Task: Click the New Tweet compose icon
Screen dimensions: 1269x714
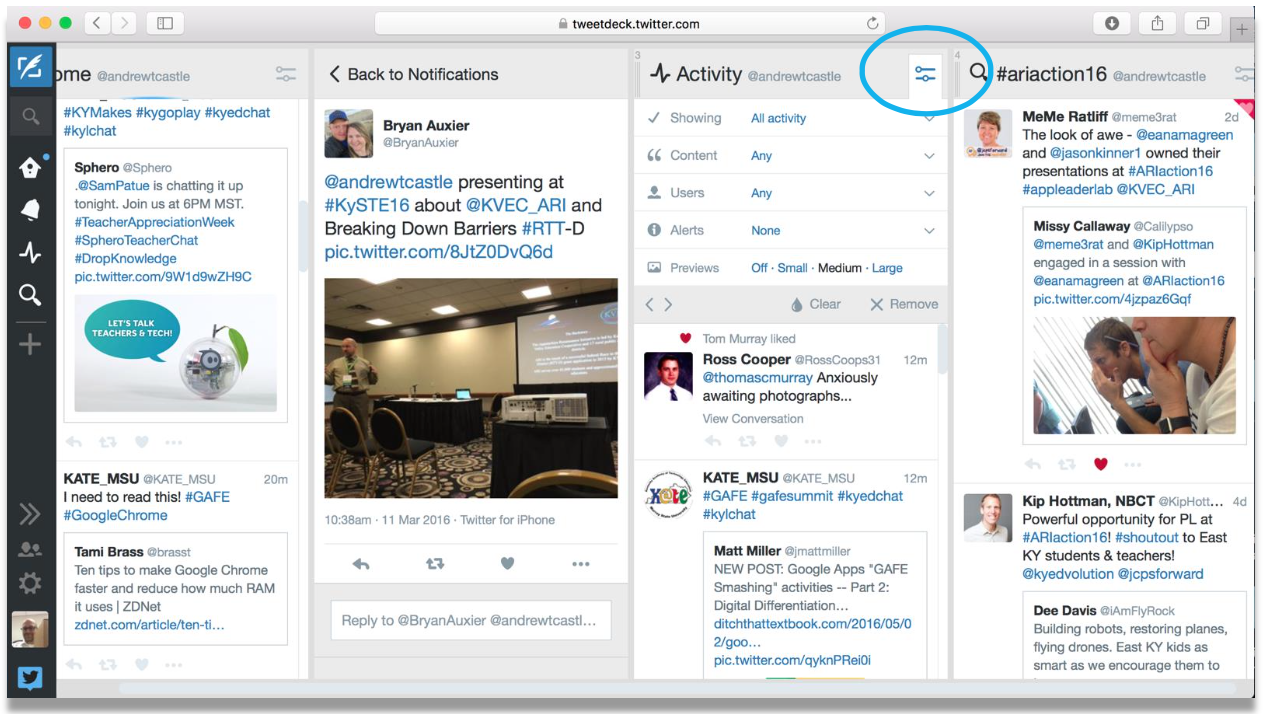Action: [31, 67]
